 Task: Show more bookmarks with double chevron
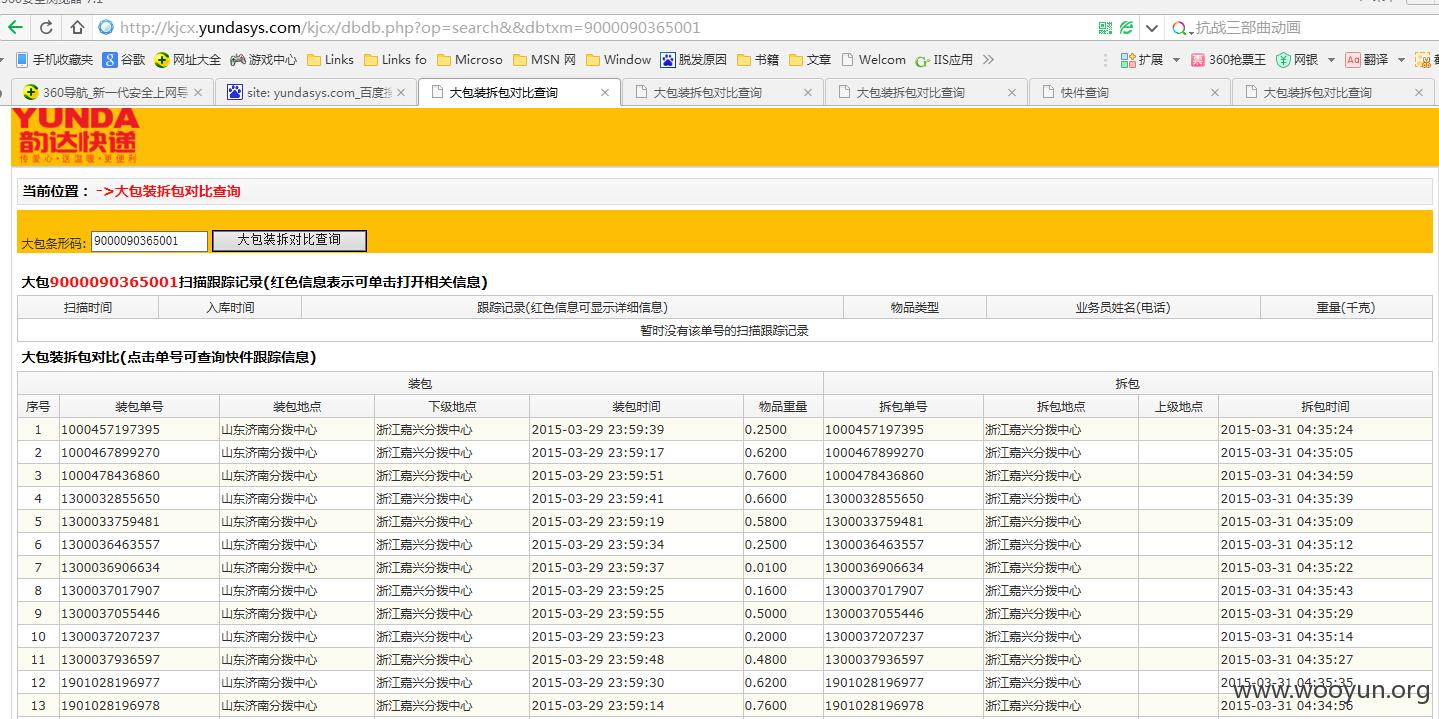coord(989,60)
